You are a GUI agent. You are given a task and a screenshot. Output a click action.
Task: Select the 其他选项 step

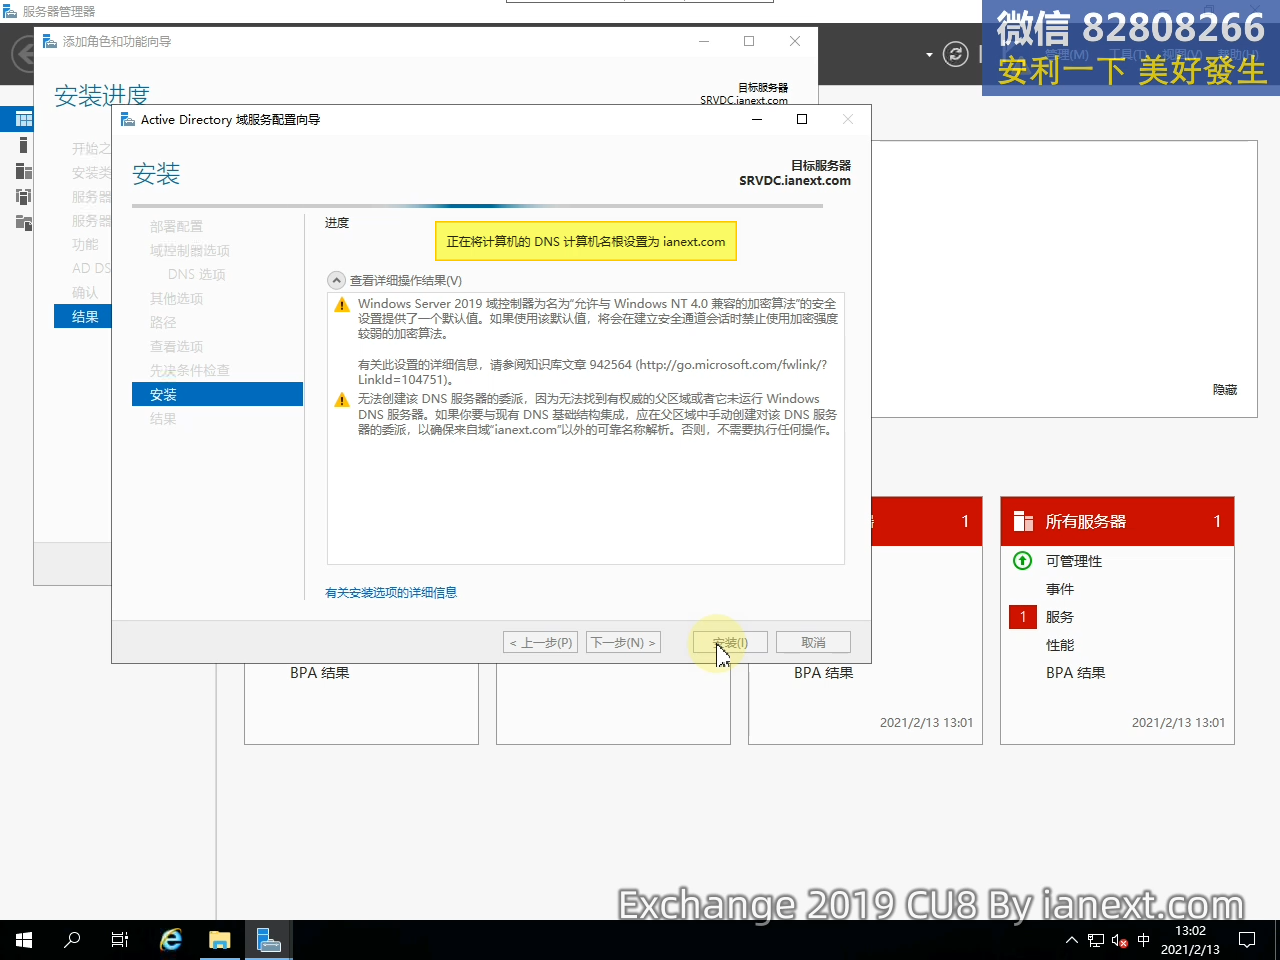click(176, 298)
